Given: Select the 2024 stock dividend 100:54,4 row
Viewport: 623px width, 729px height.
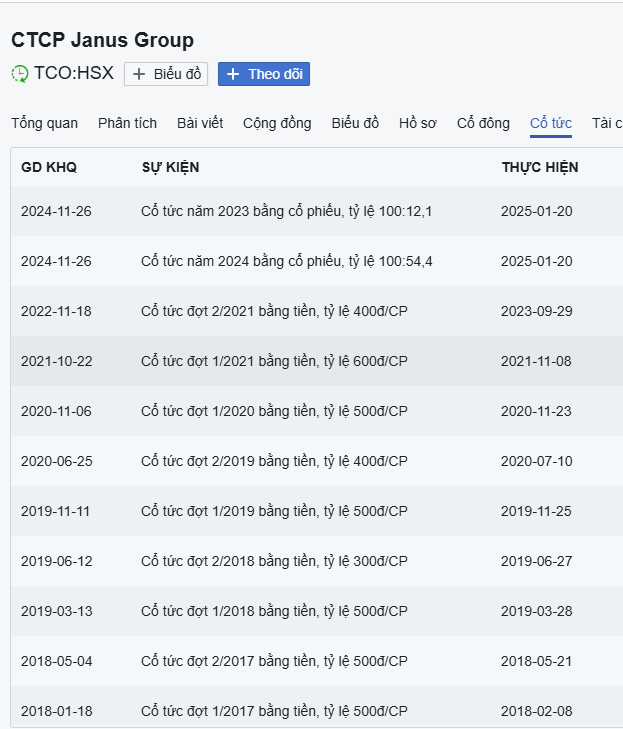Looking at the screenshot, I should [x=286, y=261].
